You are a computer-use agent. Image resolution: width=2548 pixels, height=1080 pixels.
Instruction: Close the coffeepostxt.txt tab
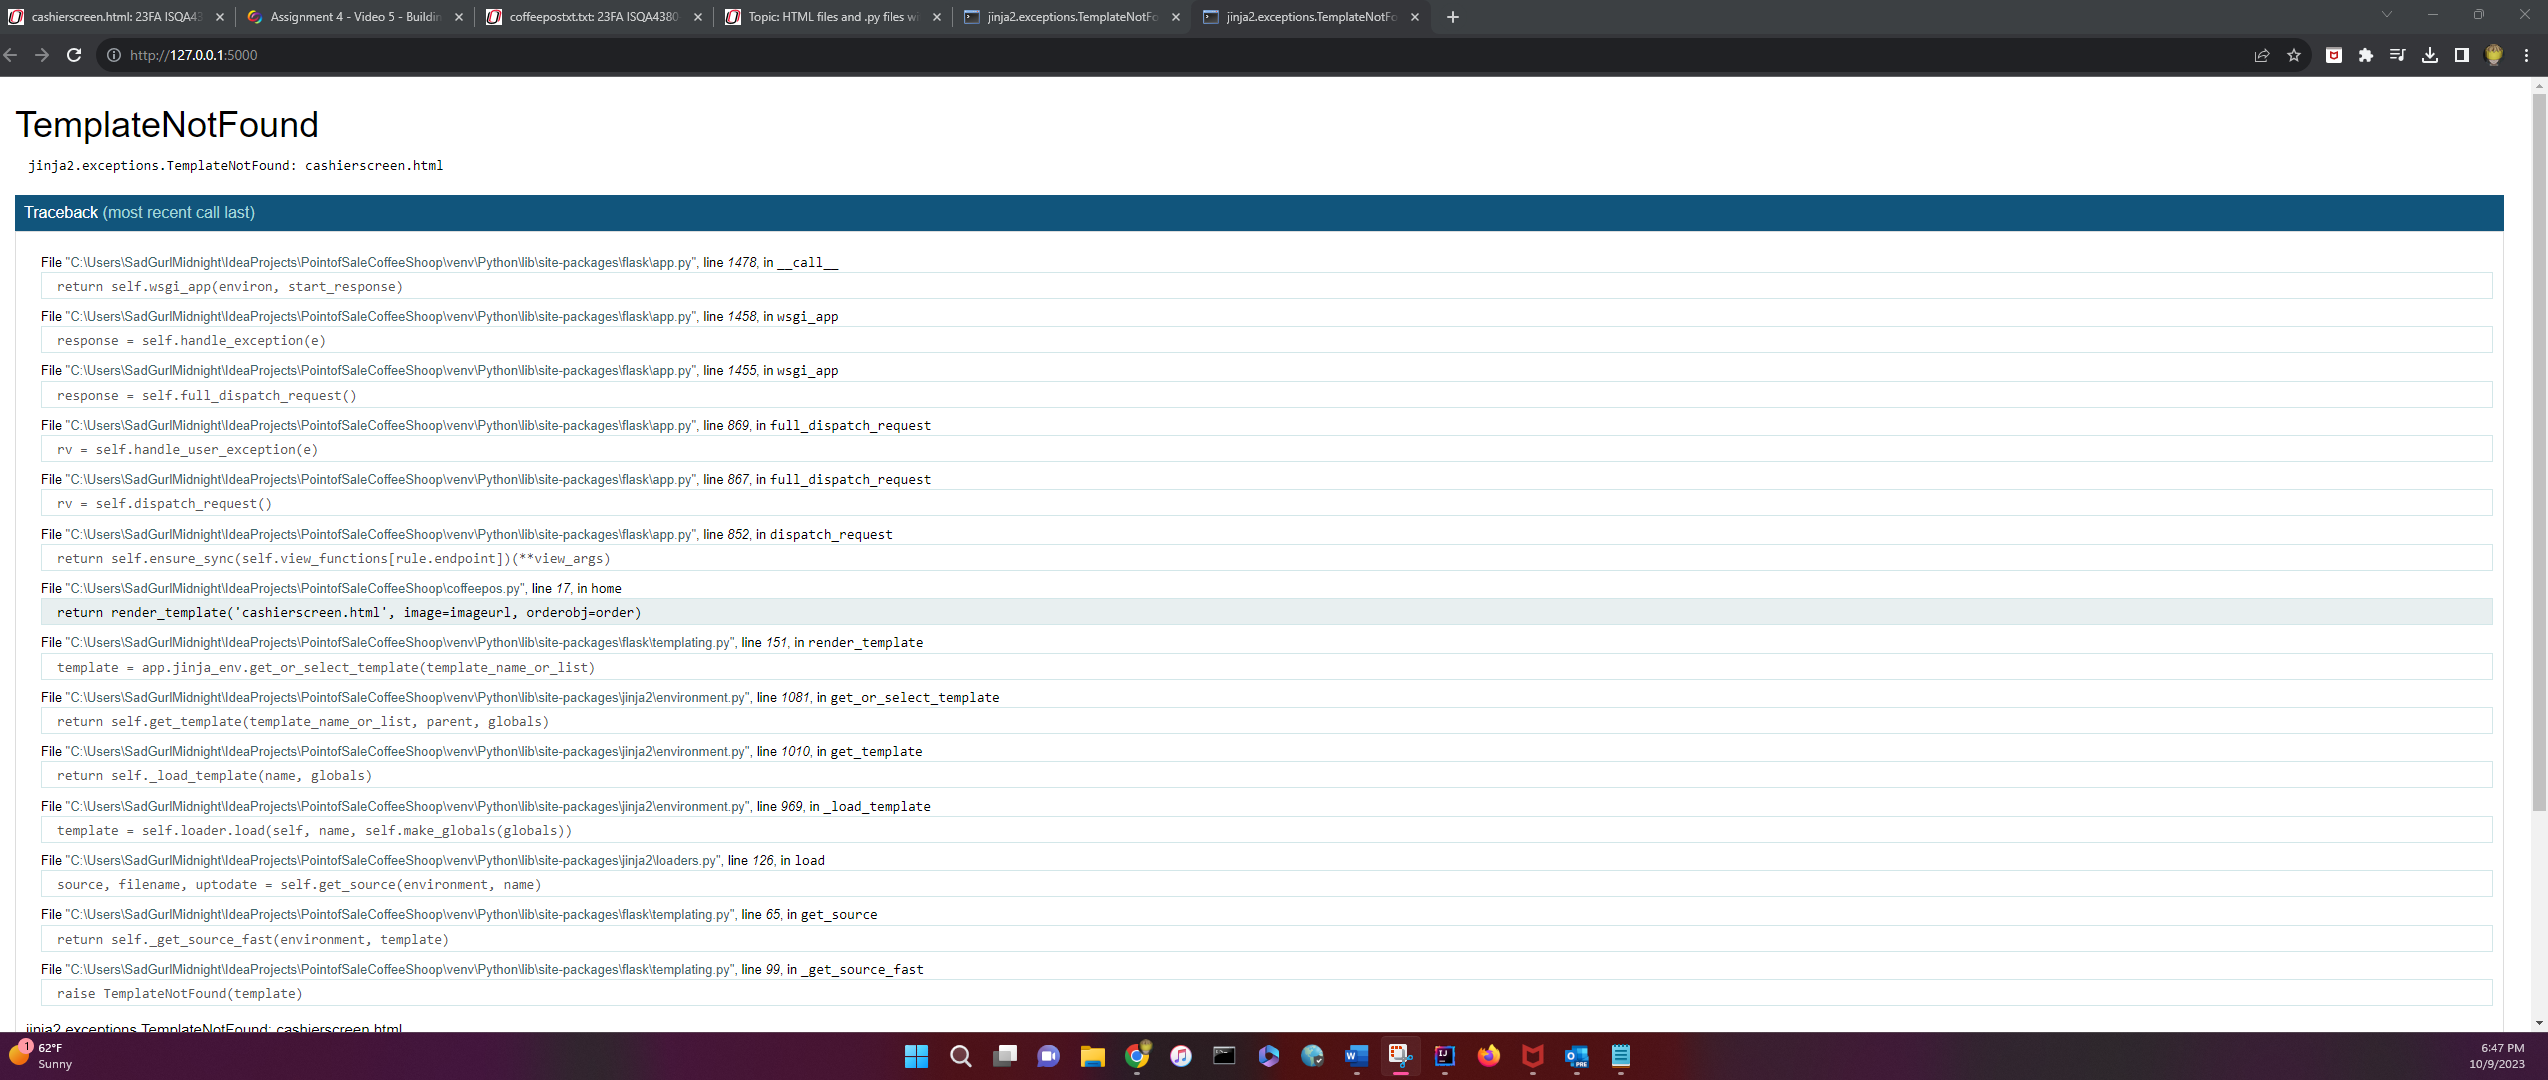click(x=698, y=17)
